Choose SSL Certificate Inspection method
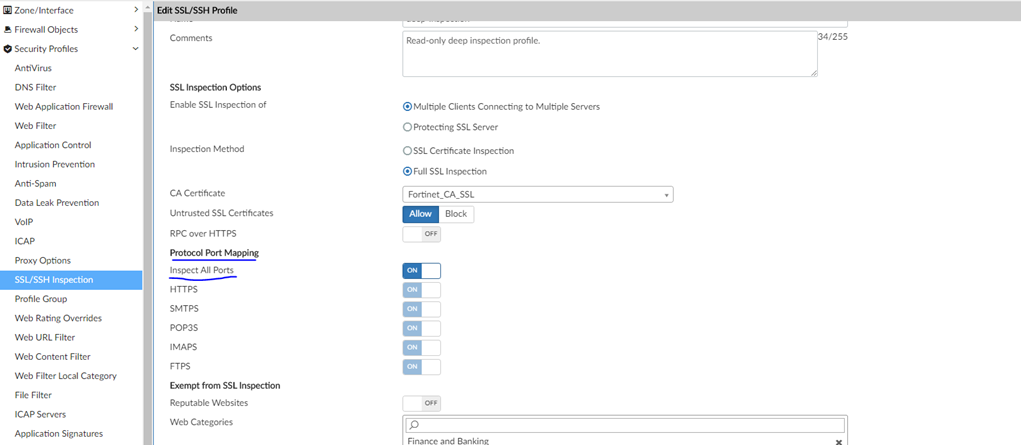Image resolution: width=1021 pixels, height=445 pixels. tap(407, 151)
